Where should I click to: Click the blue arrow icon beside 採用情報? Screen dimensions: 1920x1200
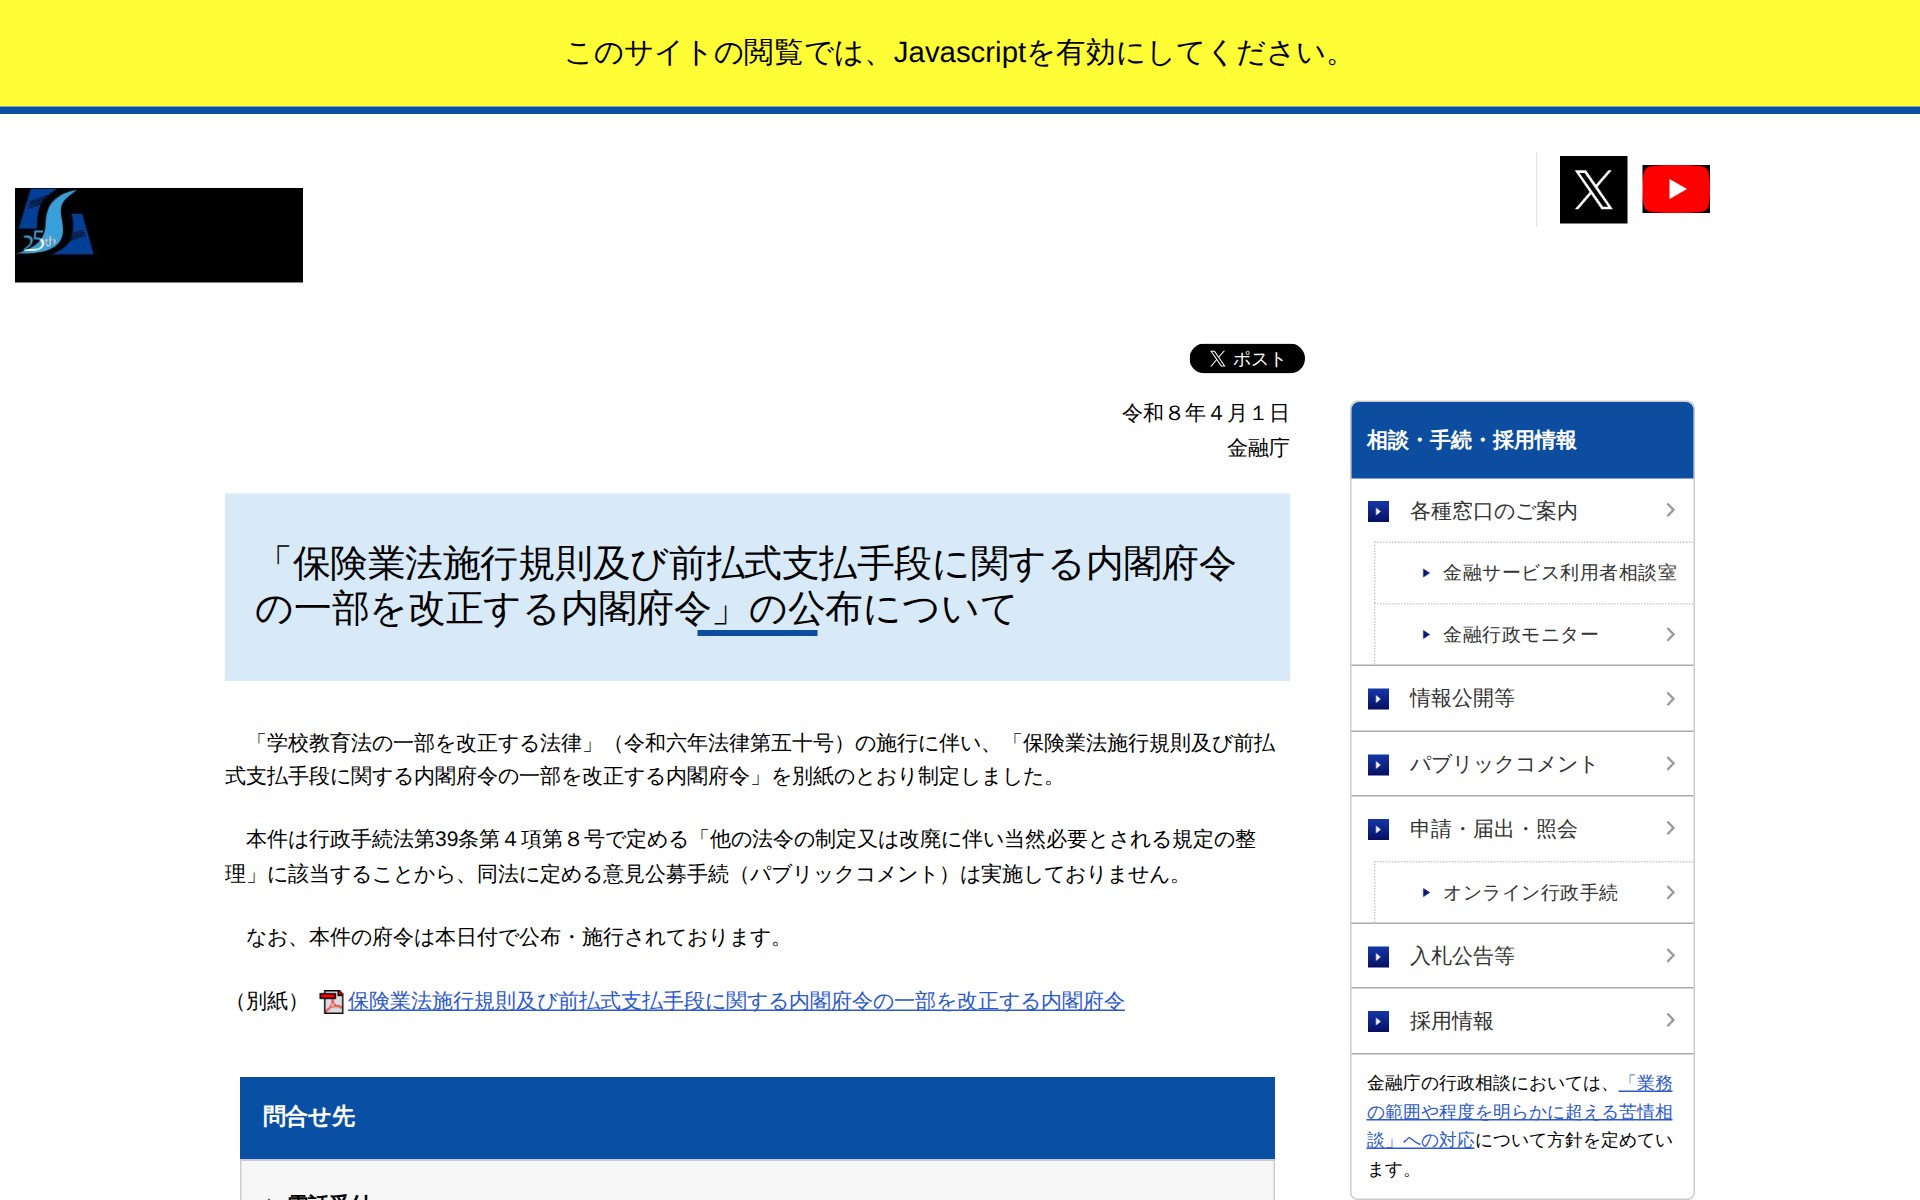tap(1378, 1021)
